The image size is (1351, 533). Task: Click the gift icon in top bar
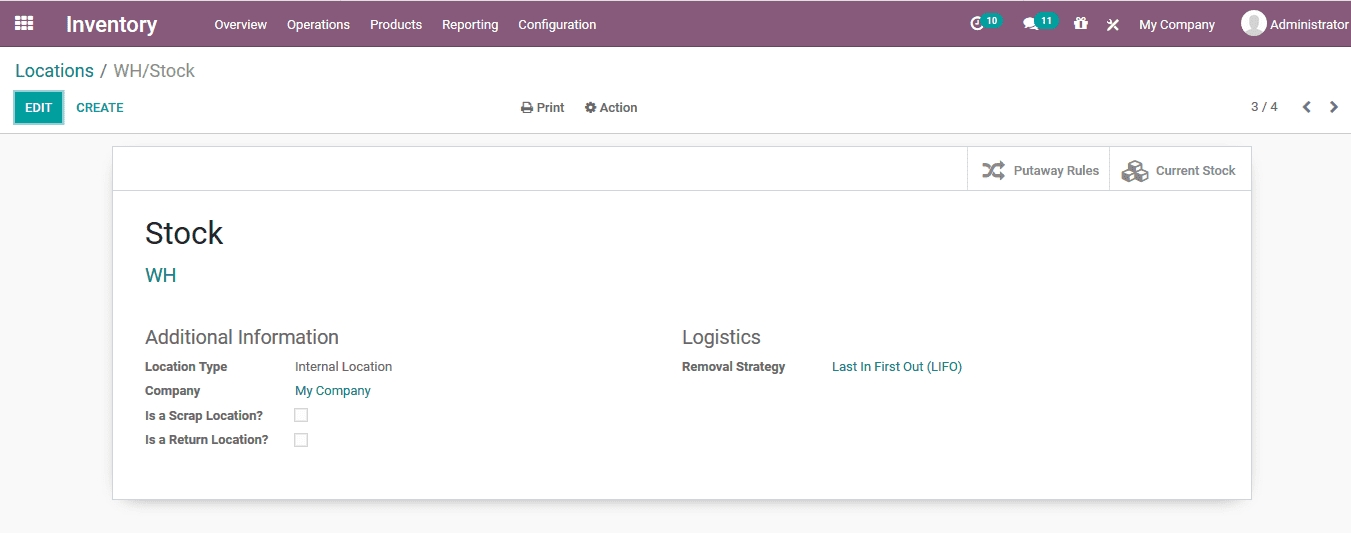coord(1081,24)
